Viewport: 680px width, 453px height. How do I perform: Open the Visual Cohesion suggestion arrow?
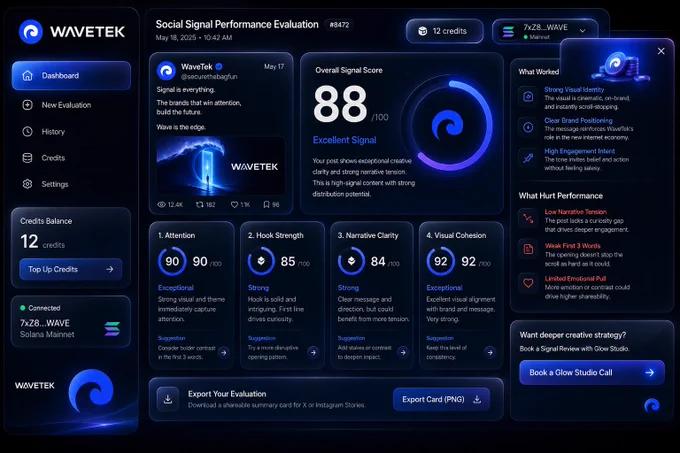click(490, 352)
